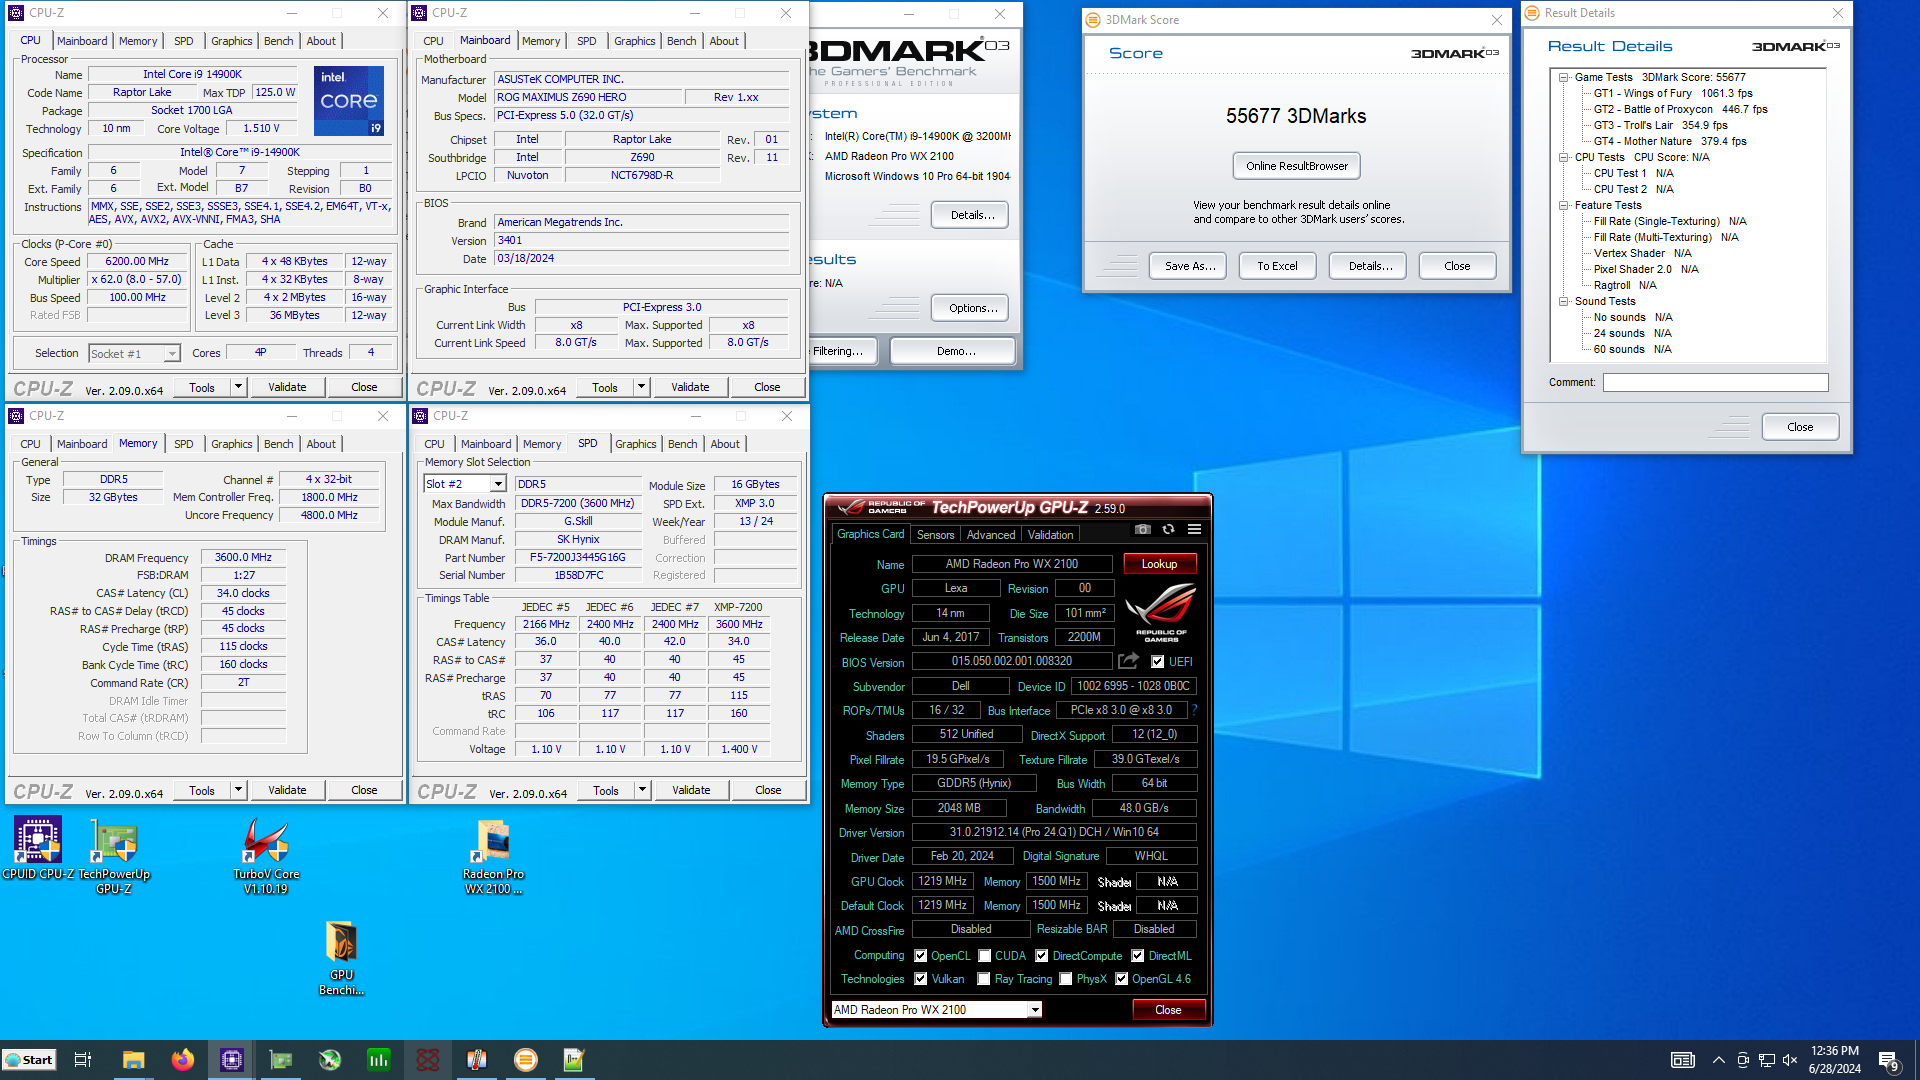The height and width of the screenshot is (1080, 1920).
Task: Click the green bar chart taskbar icon
Action: click(378, 1060)
